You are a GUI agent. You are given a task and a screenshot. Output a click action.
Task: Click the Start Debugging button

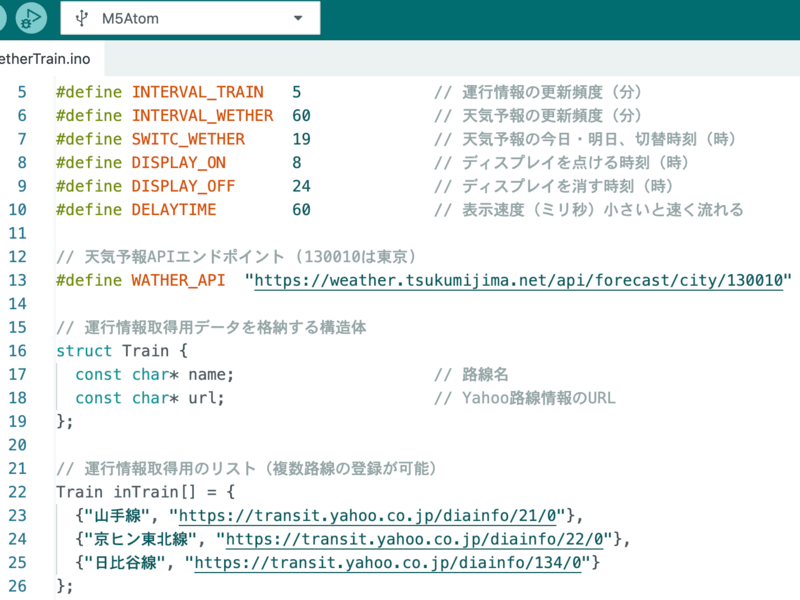[34, 18]
